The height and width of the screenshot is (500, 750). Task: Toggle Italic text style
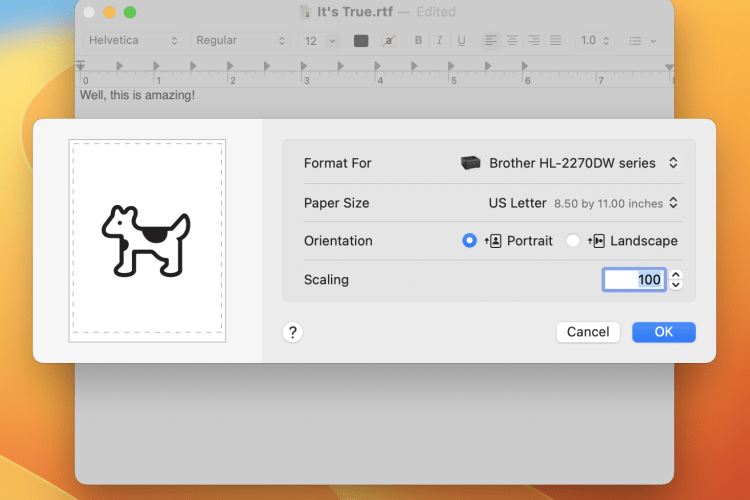[x=440, y=41]
